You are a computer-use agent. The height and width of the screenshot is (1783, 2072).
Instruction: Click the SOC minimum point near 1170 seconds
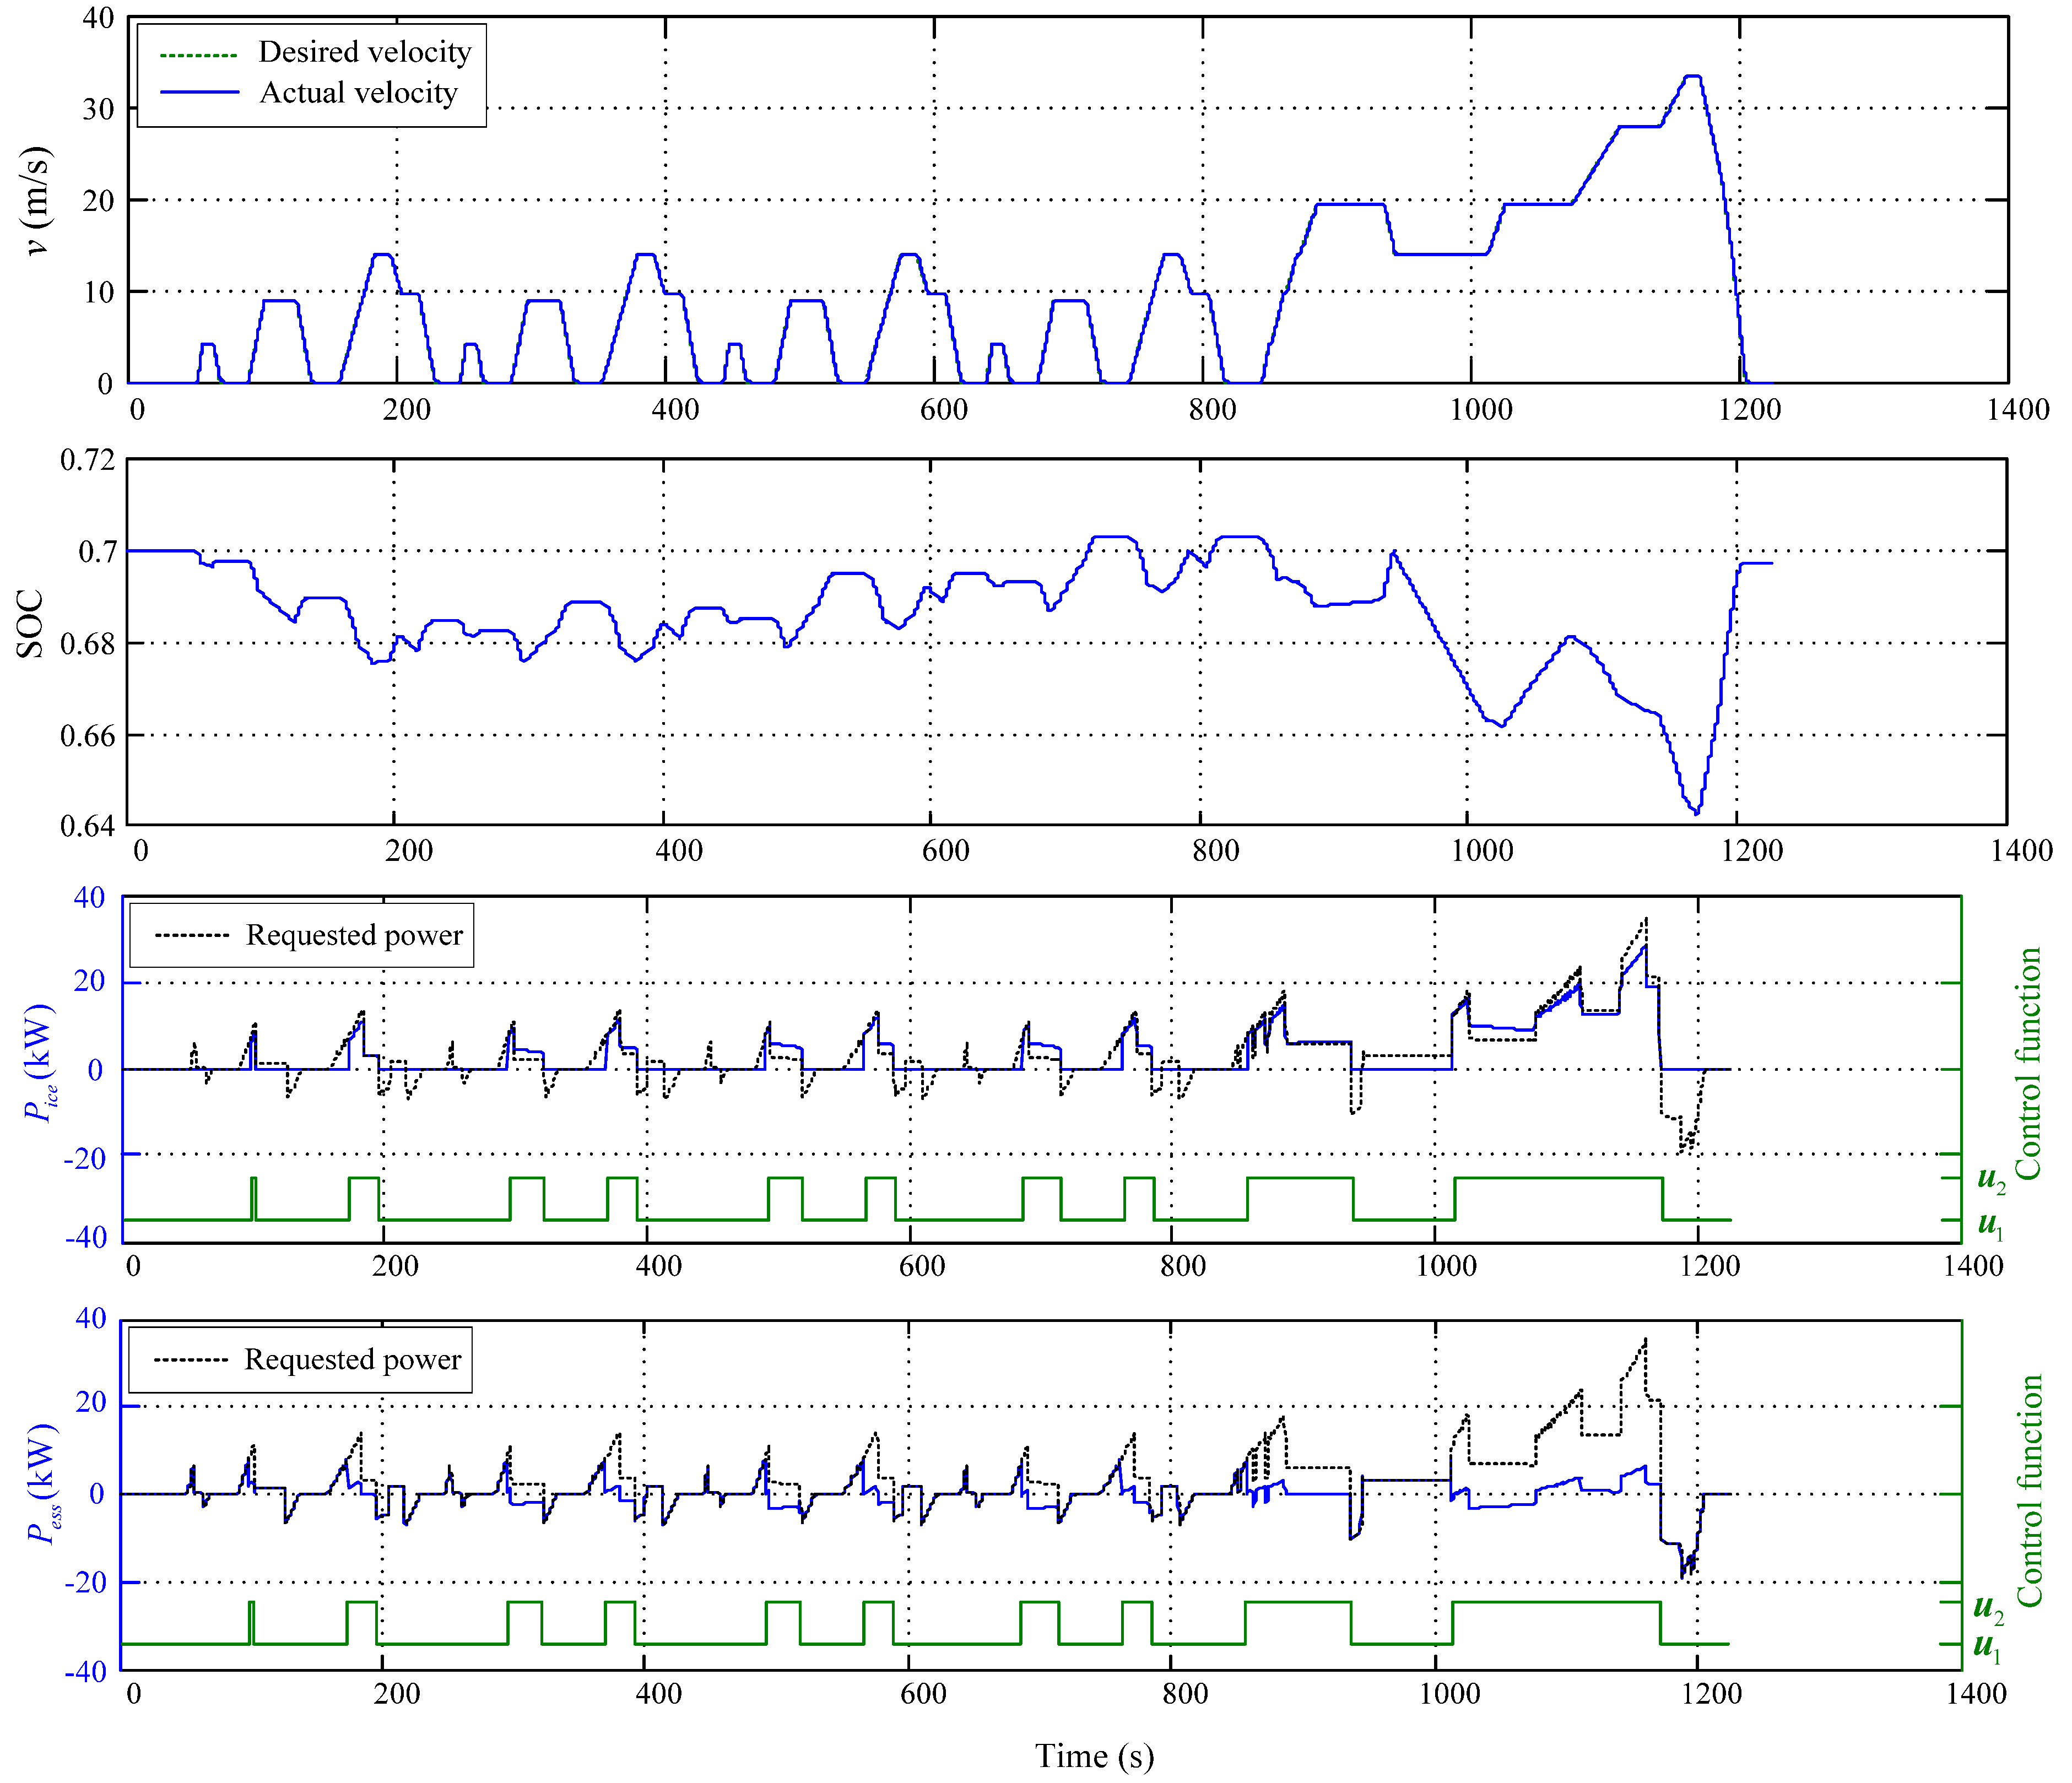(x=1696, y=813)
